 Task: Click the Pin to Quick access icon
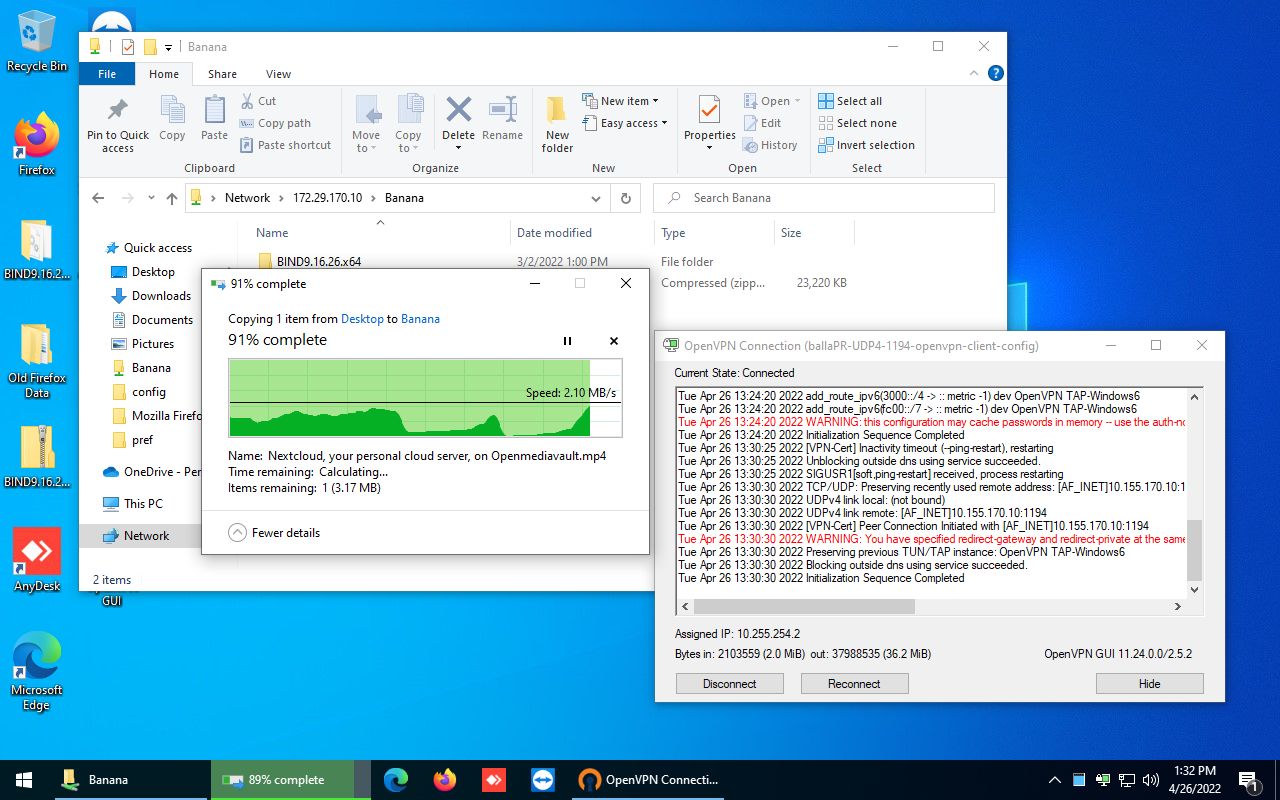[x=118, y=111]
